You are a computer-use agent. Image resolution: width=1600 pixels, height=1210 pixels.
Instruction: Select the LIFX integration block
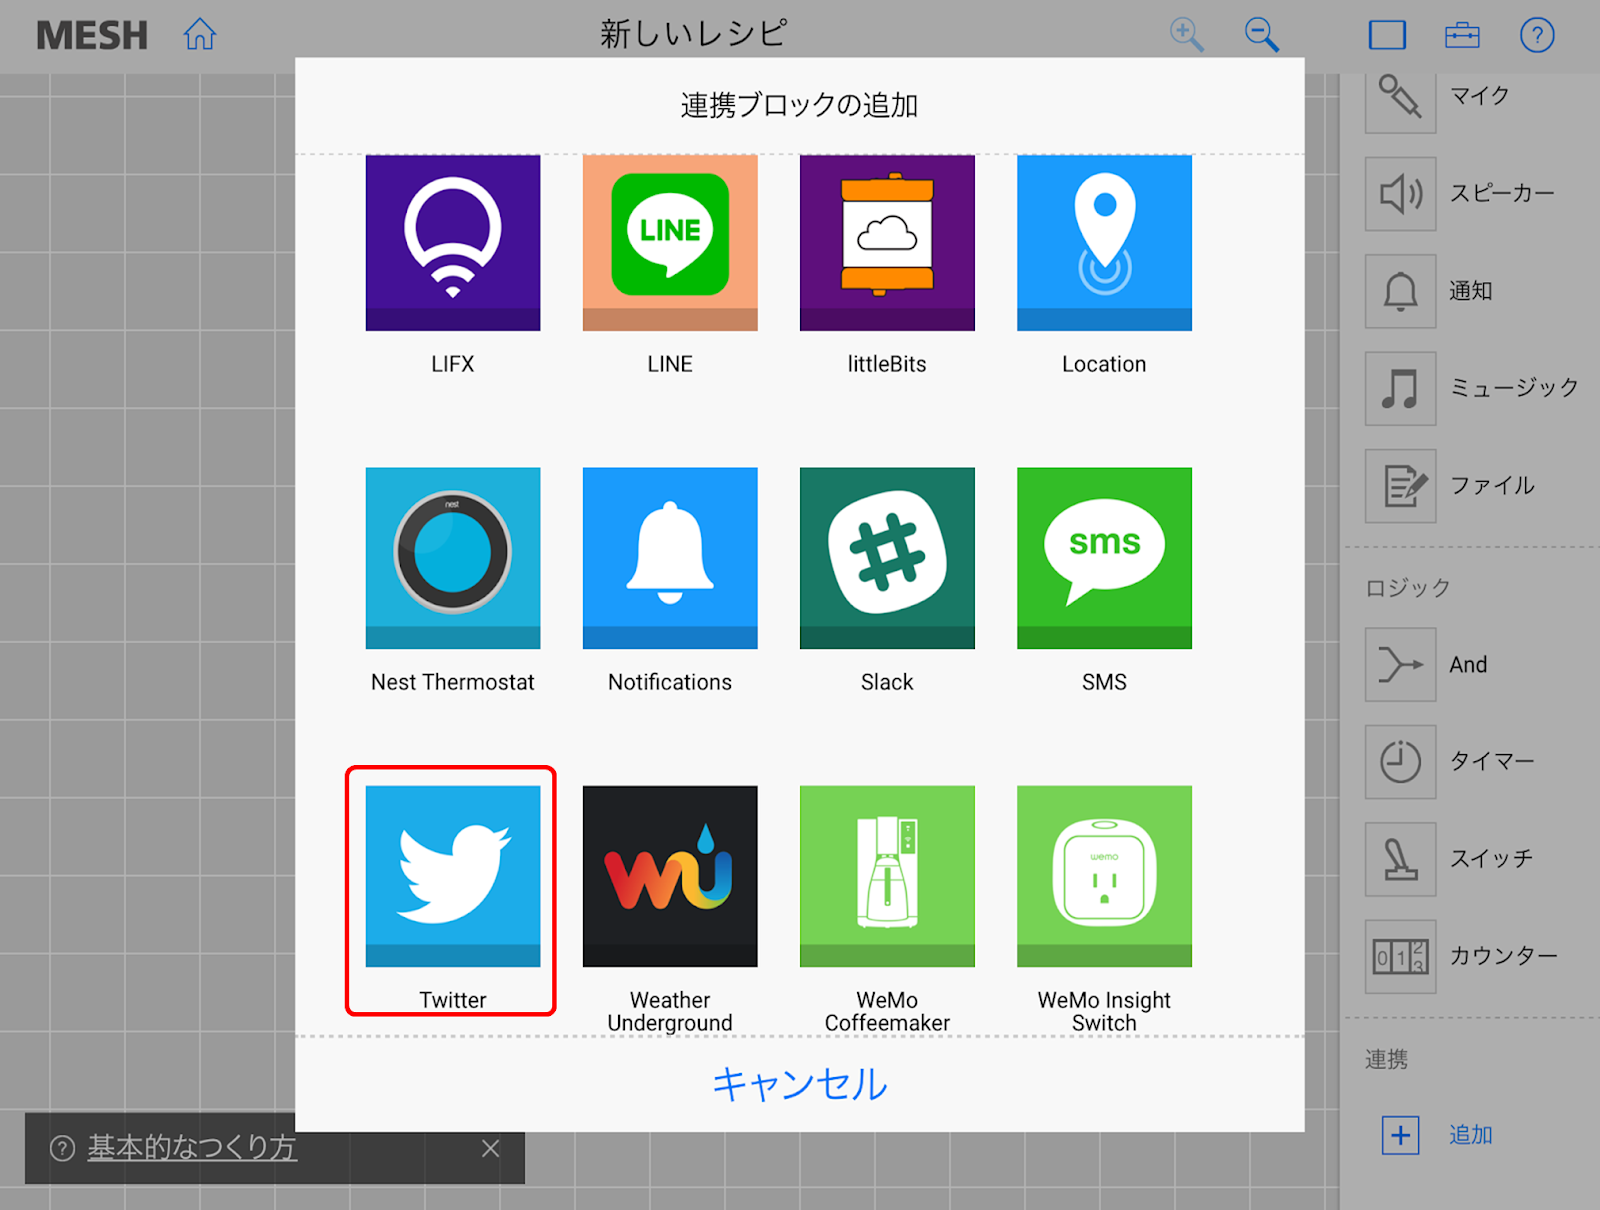tap(453, 243)
